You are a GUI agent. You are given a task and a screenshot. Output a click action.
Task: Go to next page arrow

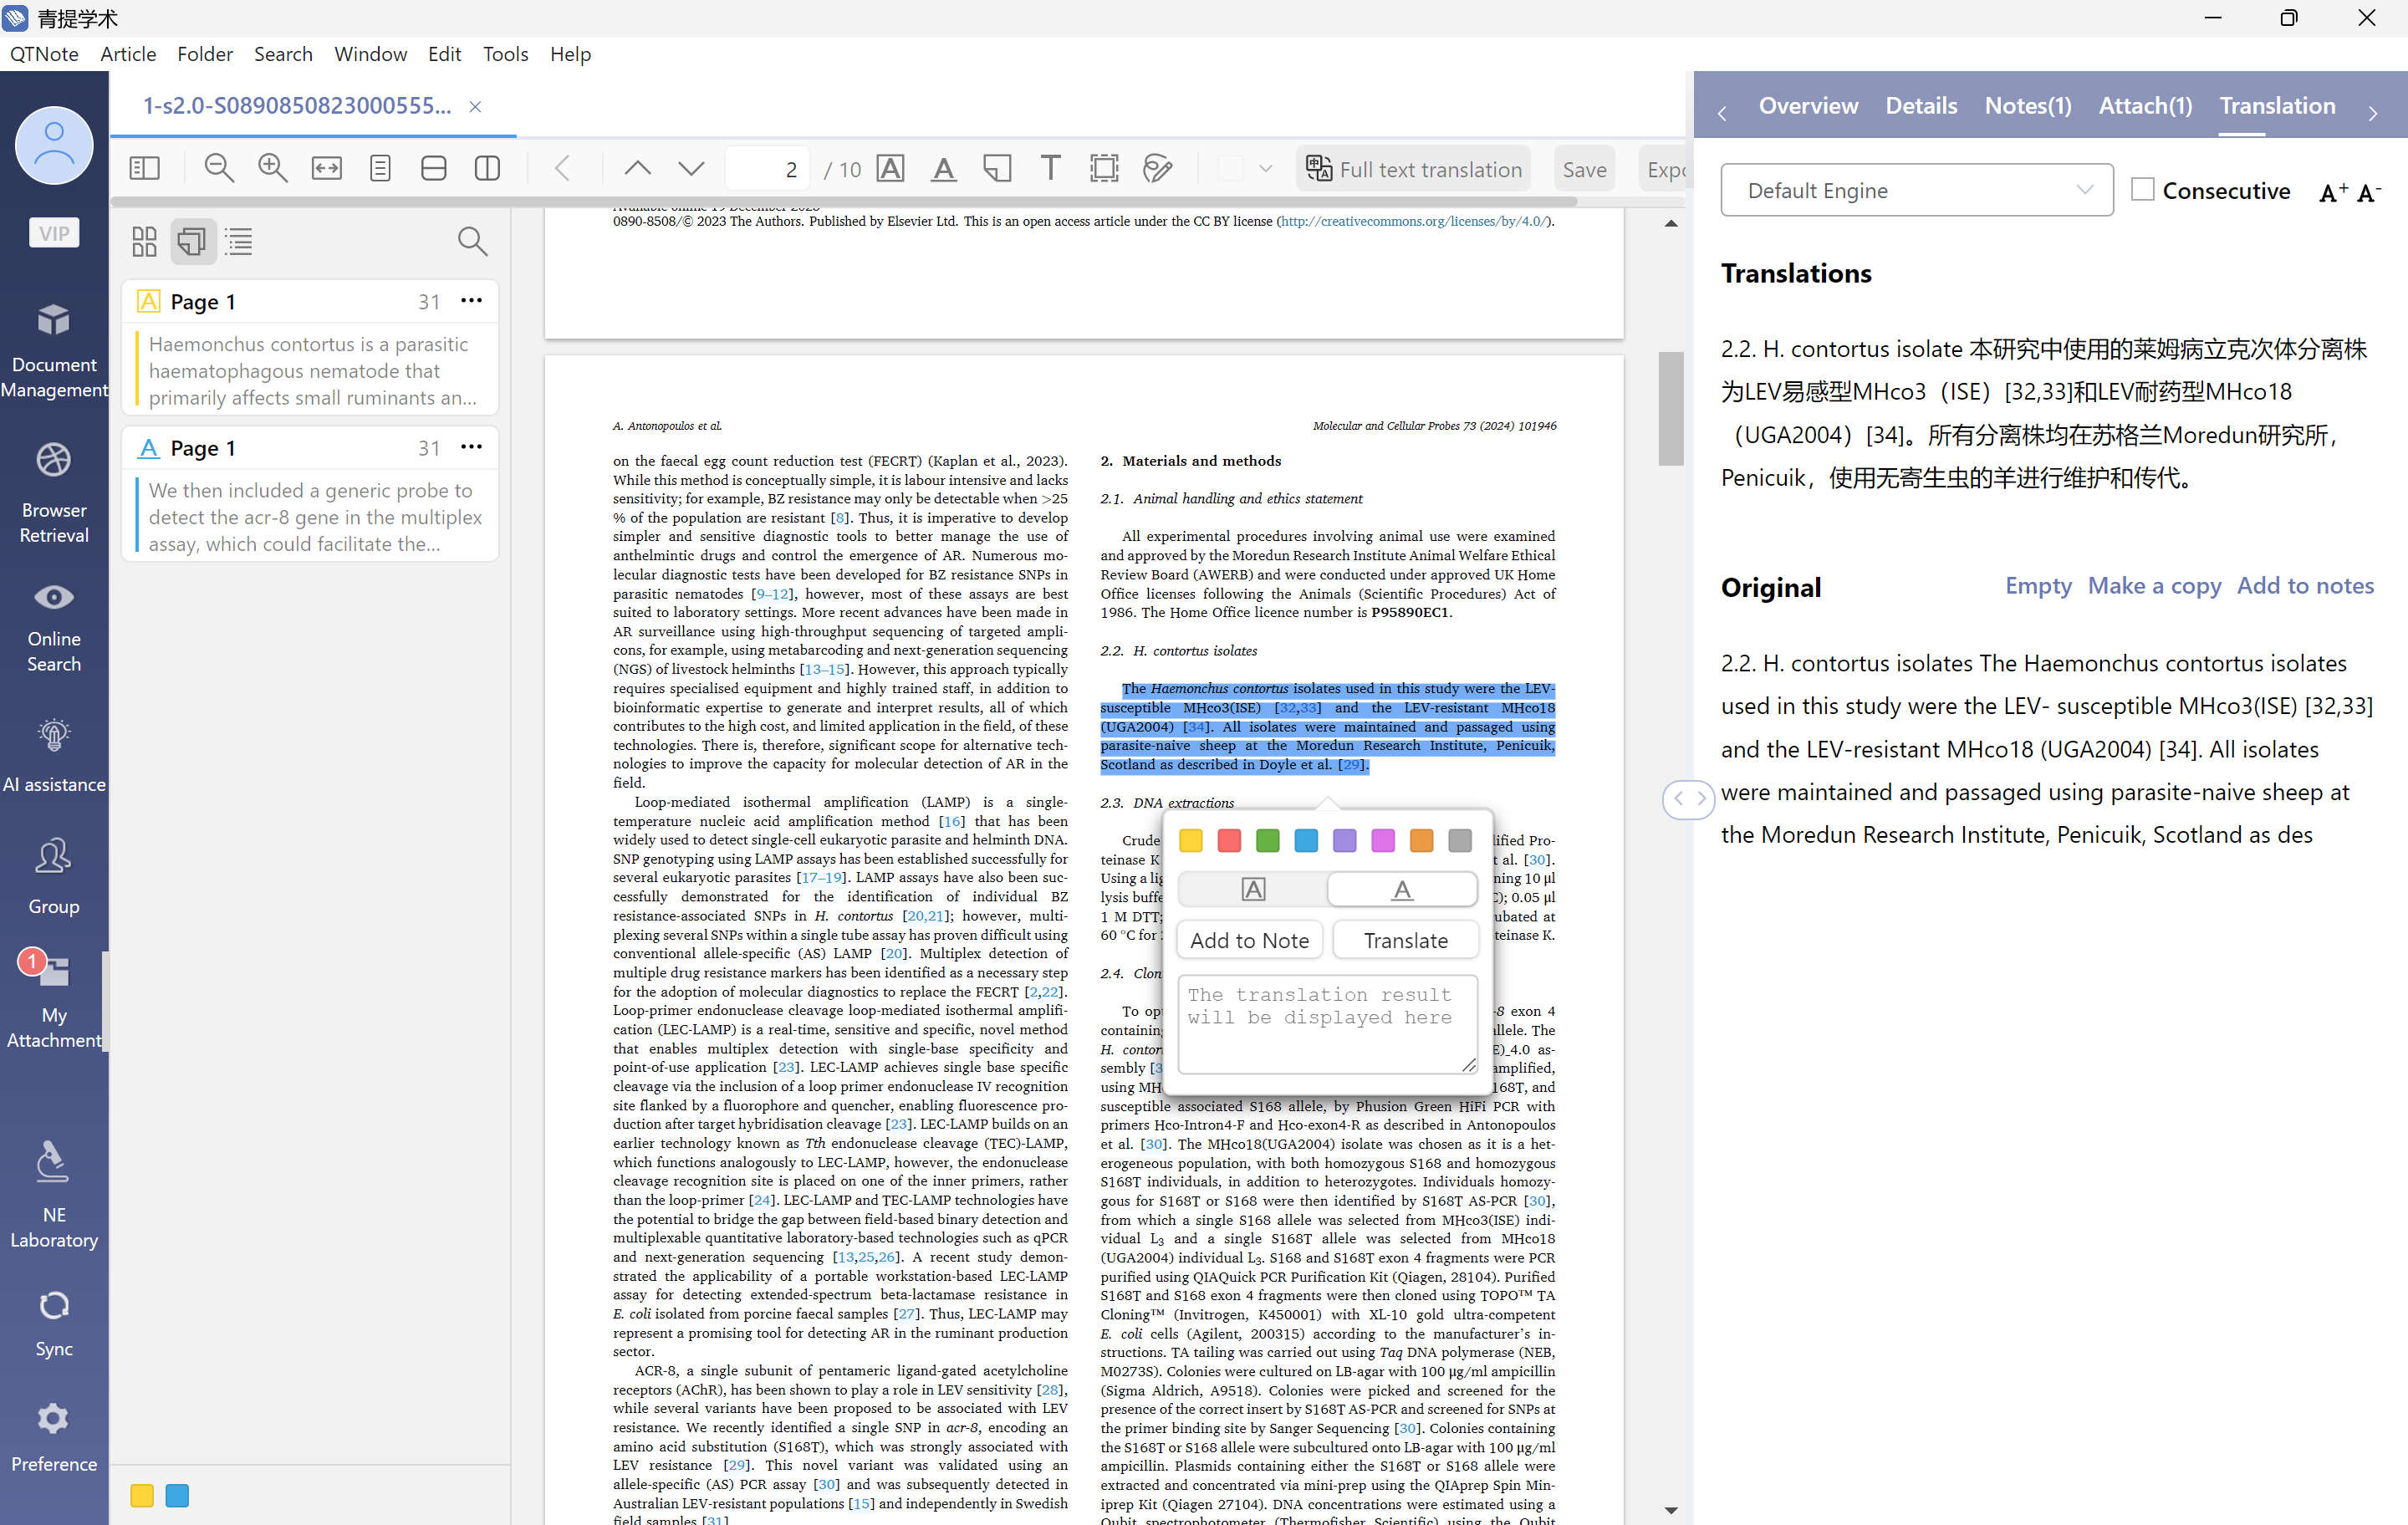(691, 168)
